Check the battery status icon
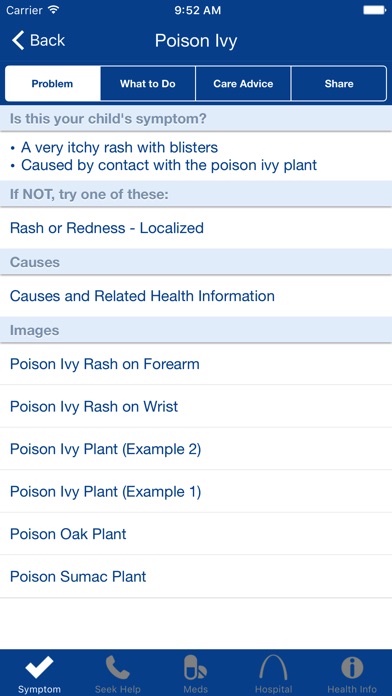Viewport: 392px width, 696px height. pos(374,10)
